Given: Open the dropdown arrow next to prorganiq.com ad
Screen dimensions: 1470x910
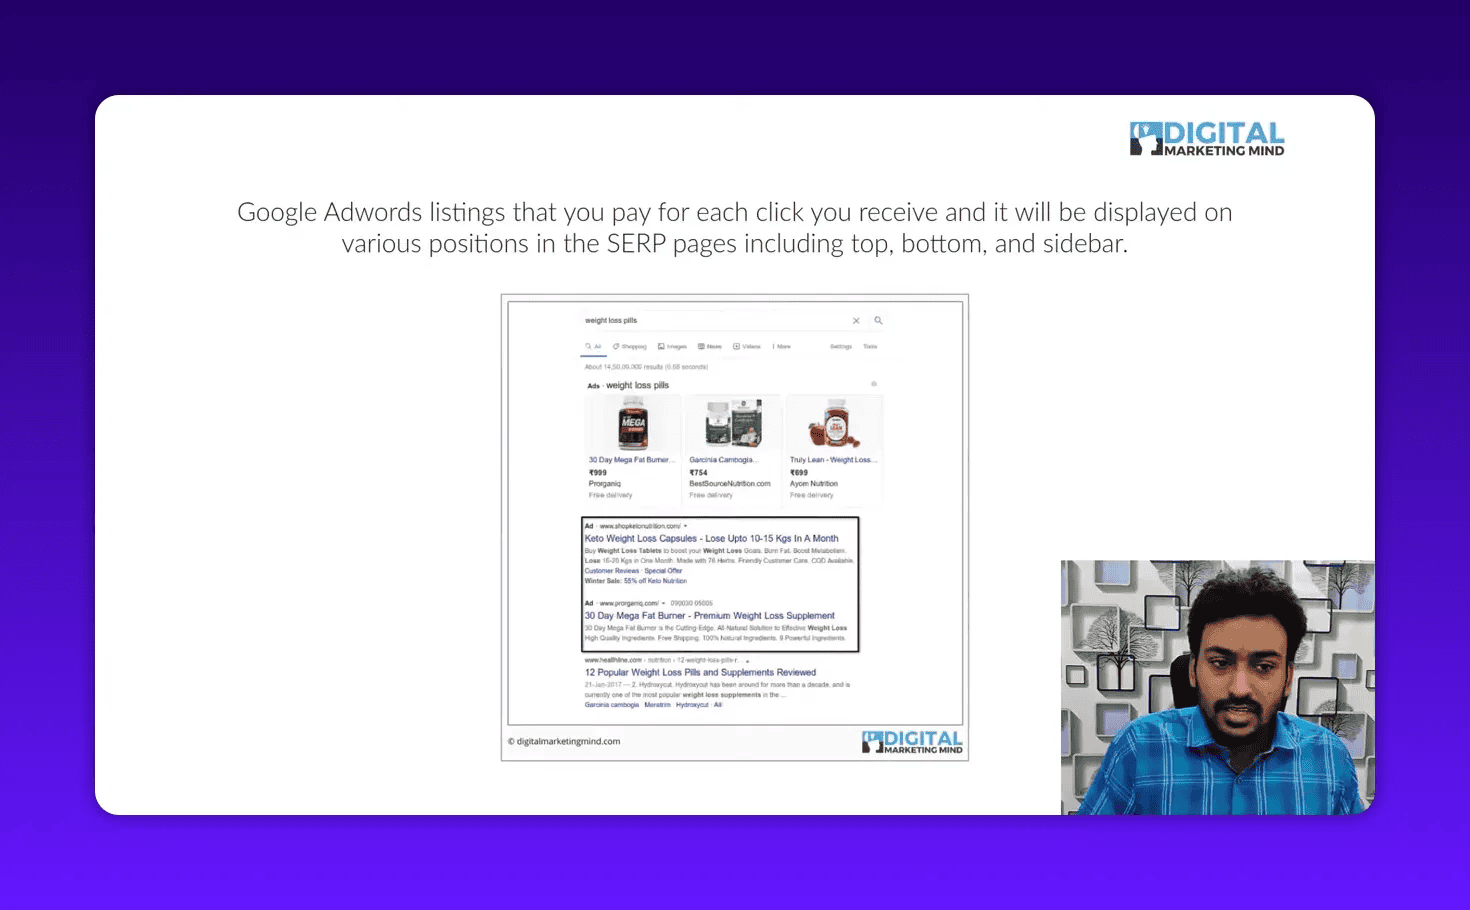Looking at the screenshot, I should 663,603.
